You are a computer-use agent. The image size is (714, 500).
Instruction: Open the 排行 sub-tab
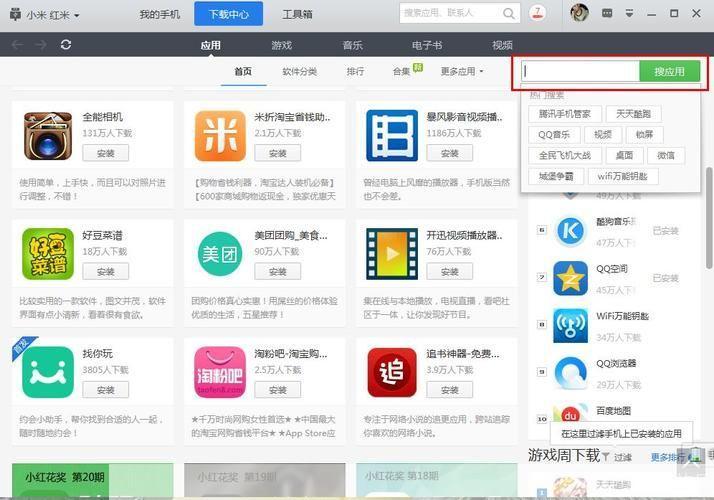click(355, 71)
